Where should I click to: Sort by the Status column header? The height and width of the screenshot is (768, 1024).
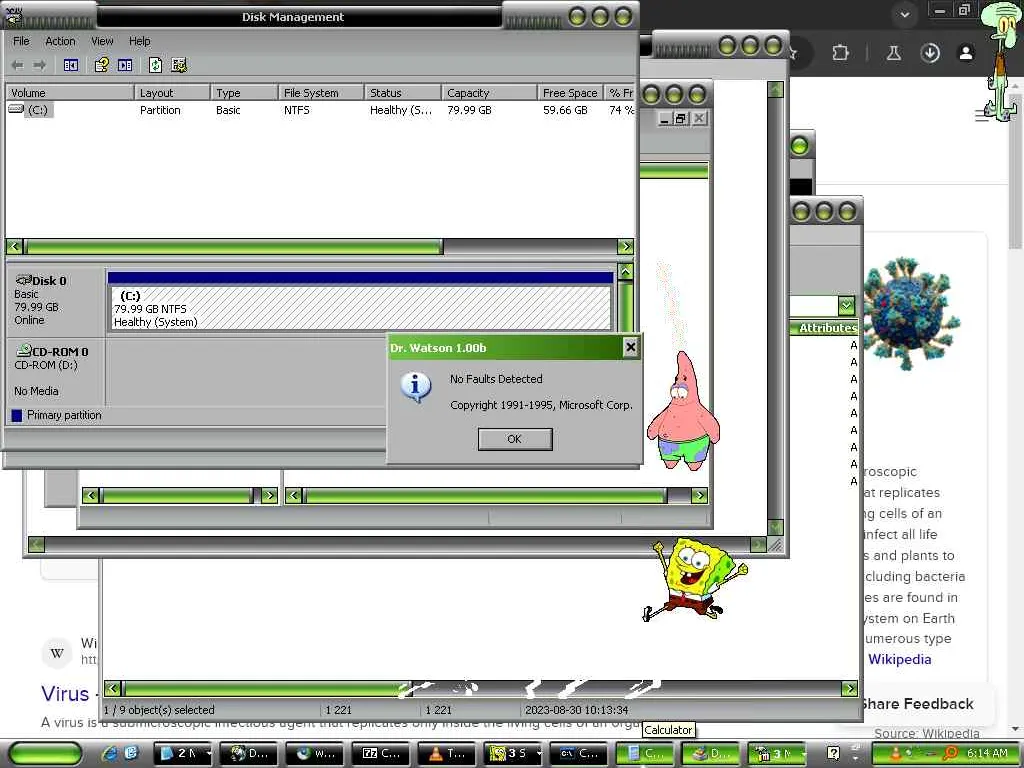pos(403,93)
